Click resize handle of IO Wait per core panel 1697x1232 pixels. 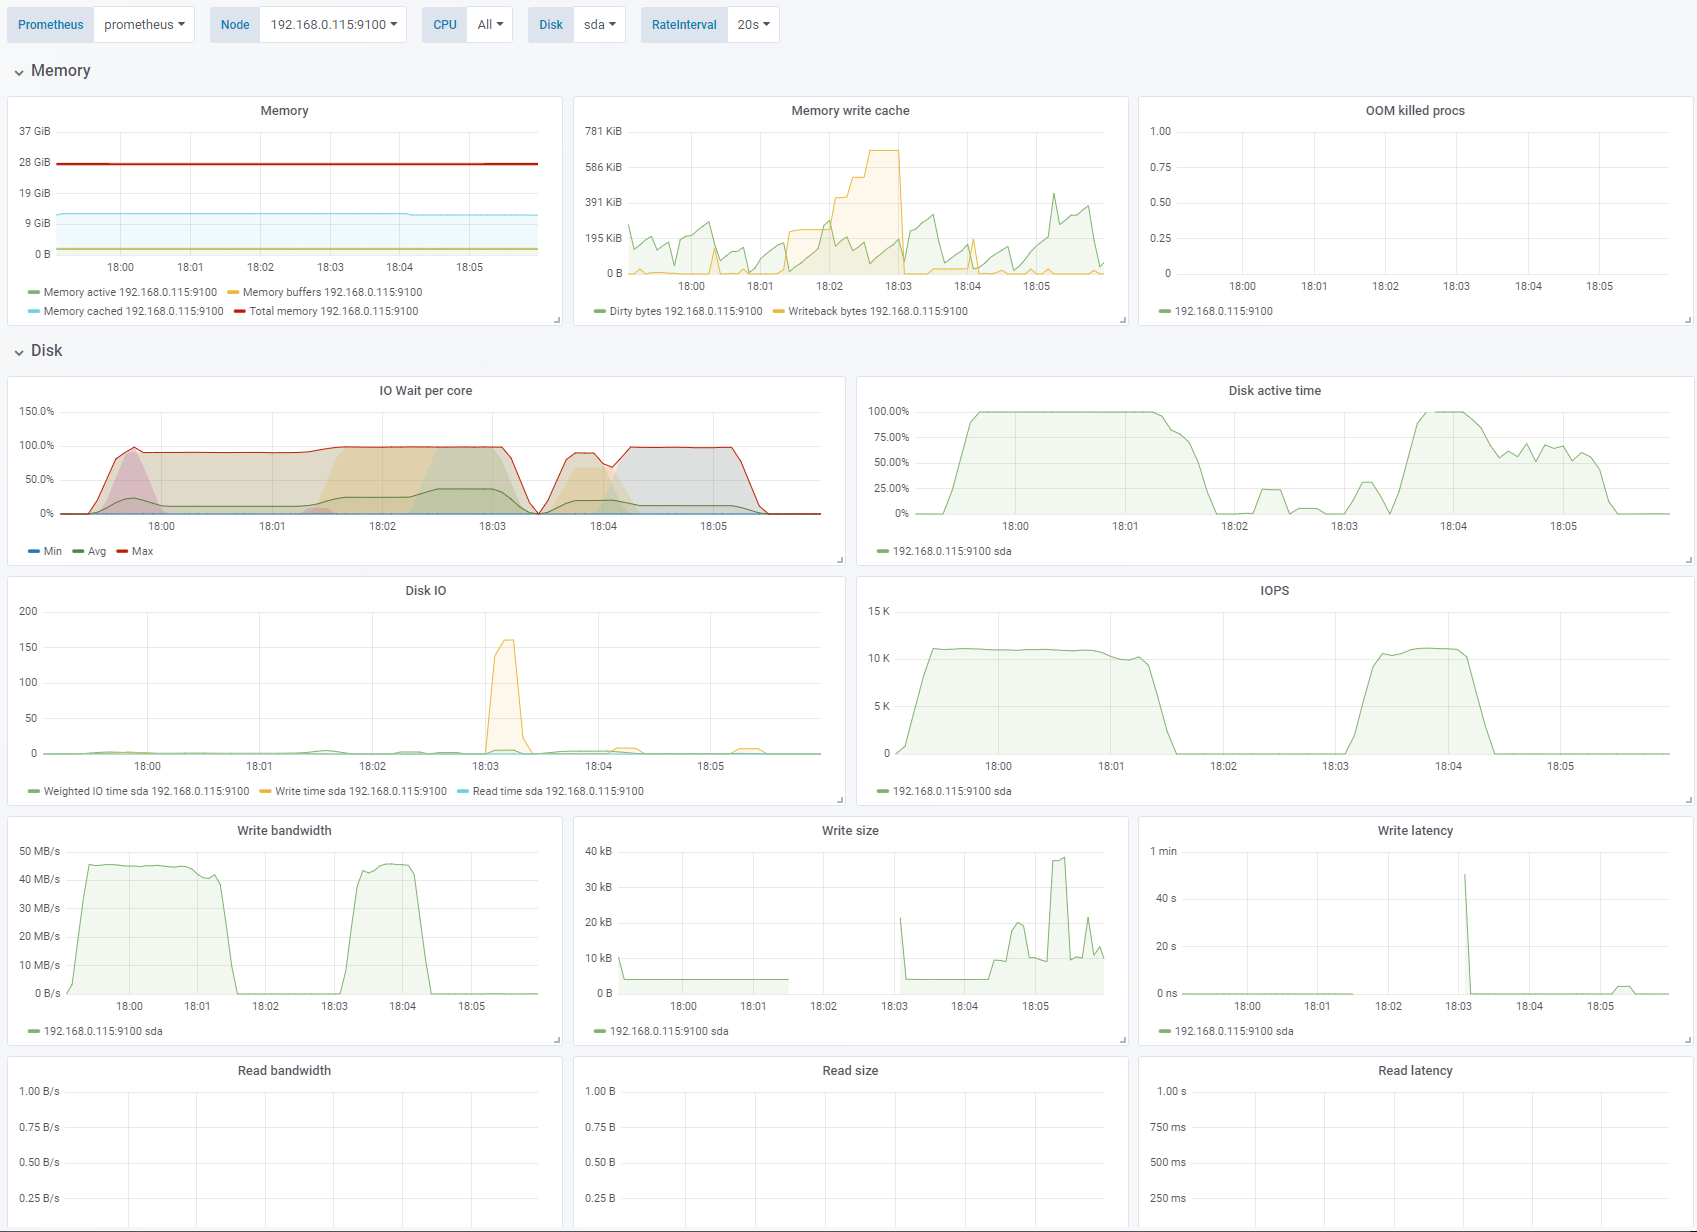coord(840,560)
